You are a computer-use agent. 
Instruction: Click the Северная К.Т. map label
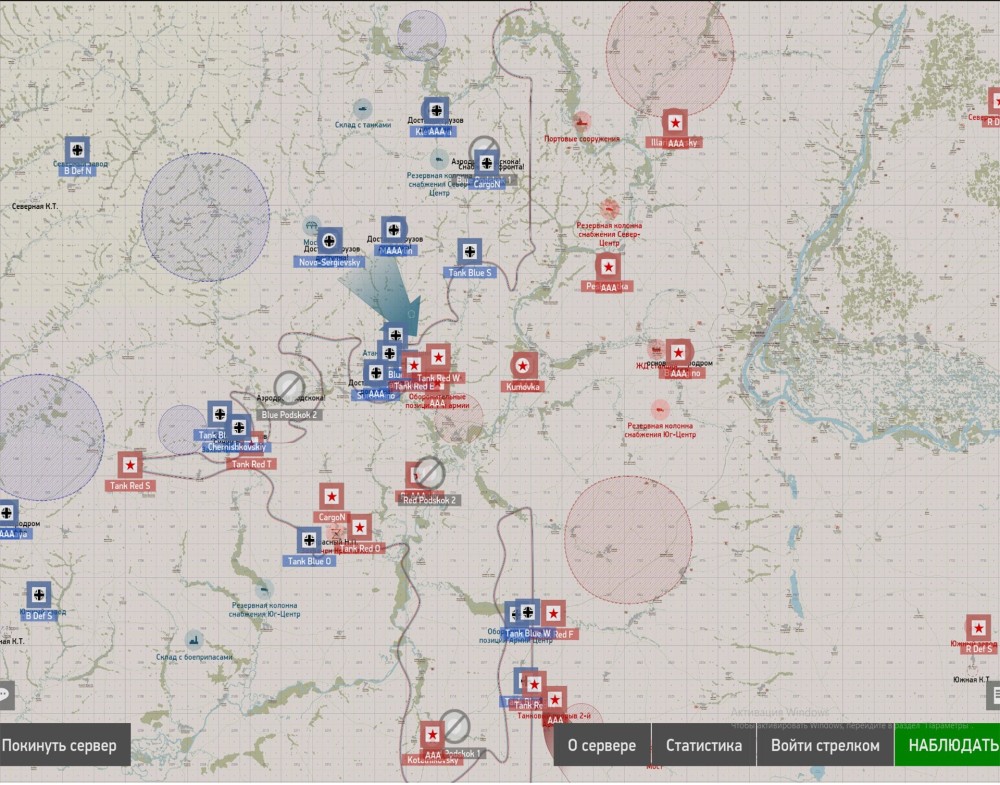click(x=34, y=207)
